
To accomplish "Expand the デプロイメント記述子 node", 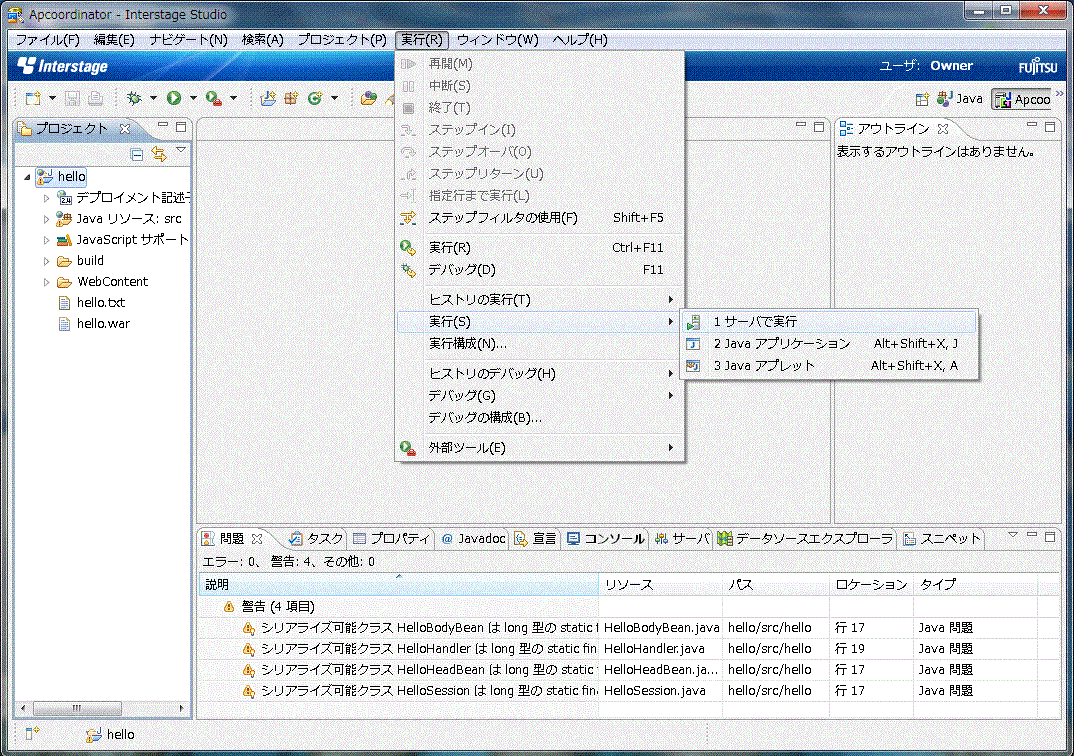I will tap(47, 198).
